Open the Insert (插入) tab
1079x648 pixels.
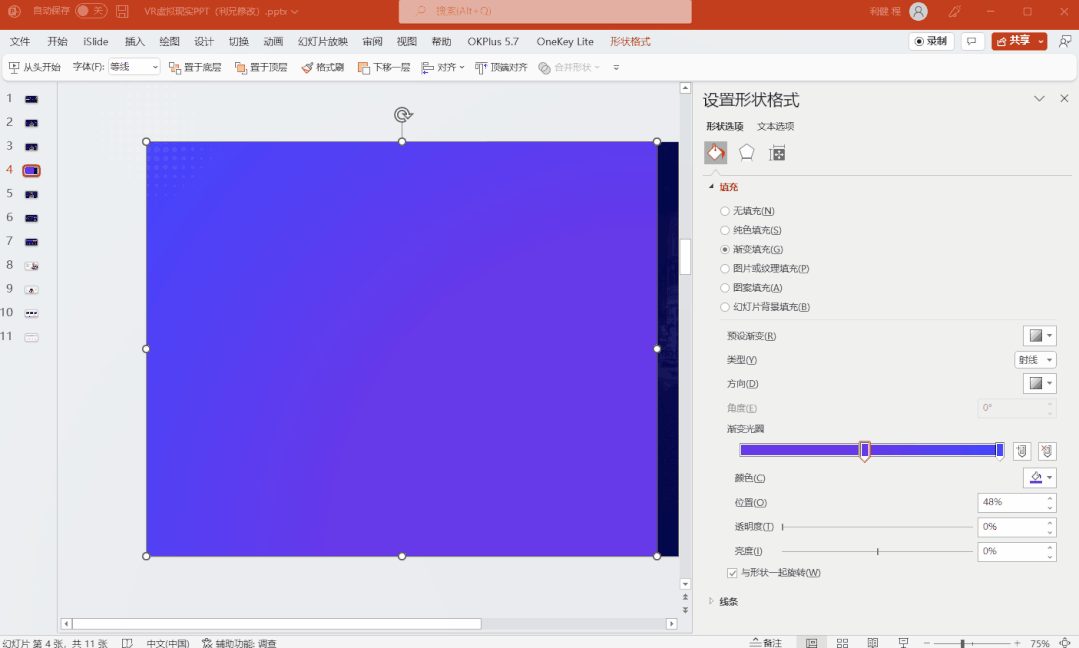click(x=135, y=41)
